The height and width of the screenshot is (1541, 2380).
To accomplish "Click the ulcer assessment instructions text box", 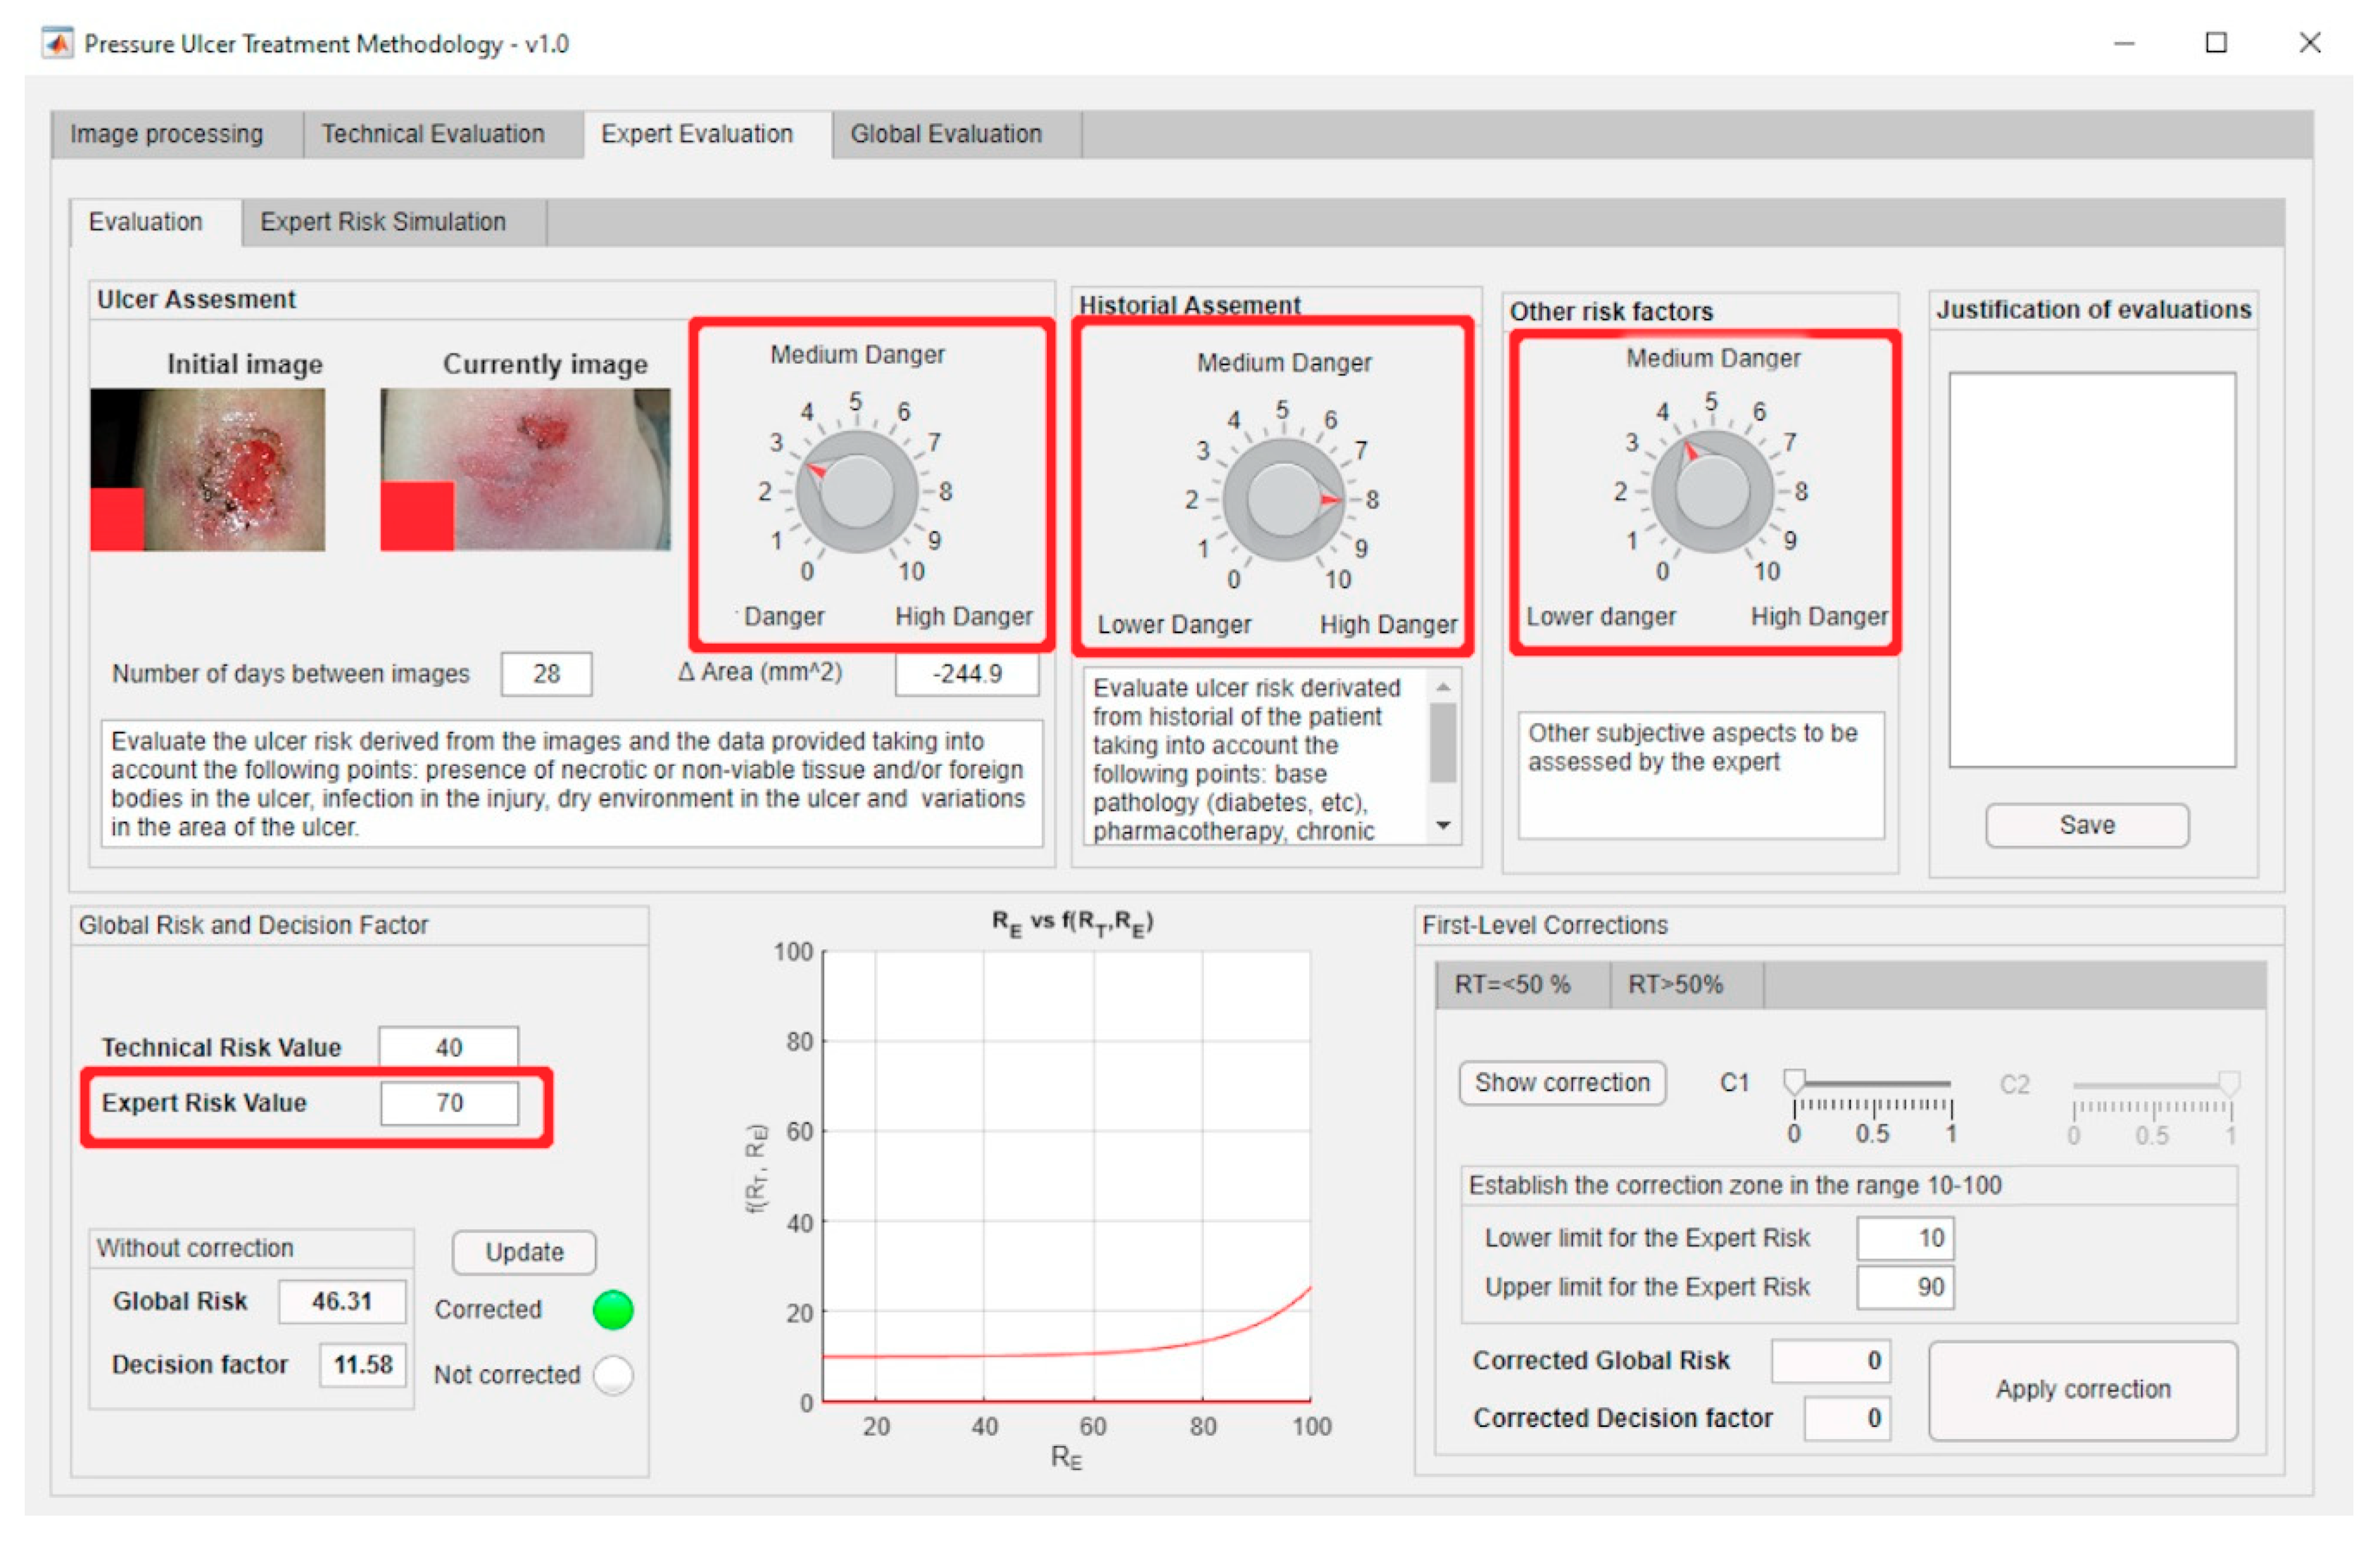I will 572,784.
